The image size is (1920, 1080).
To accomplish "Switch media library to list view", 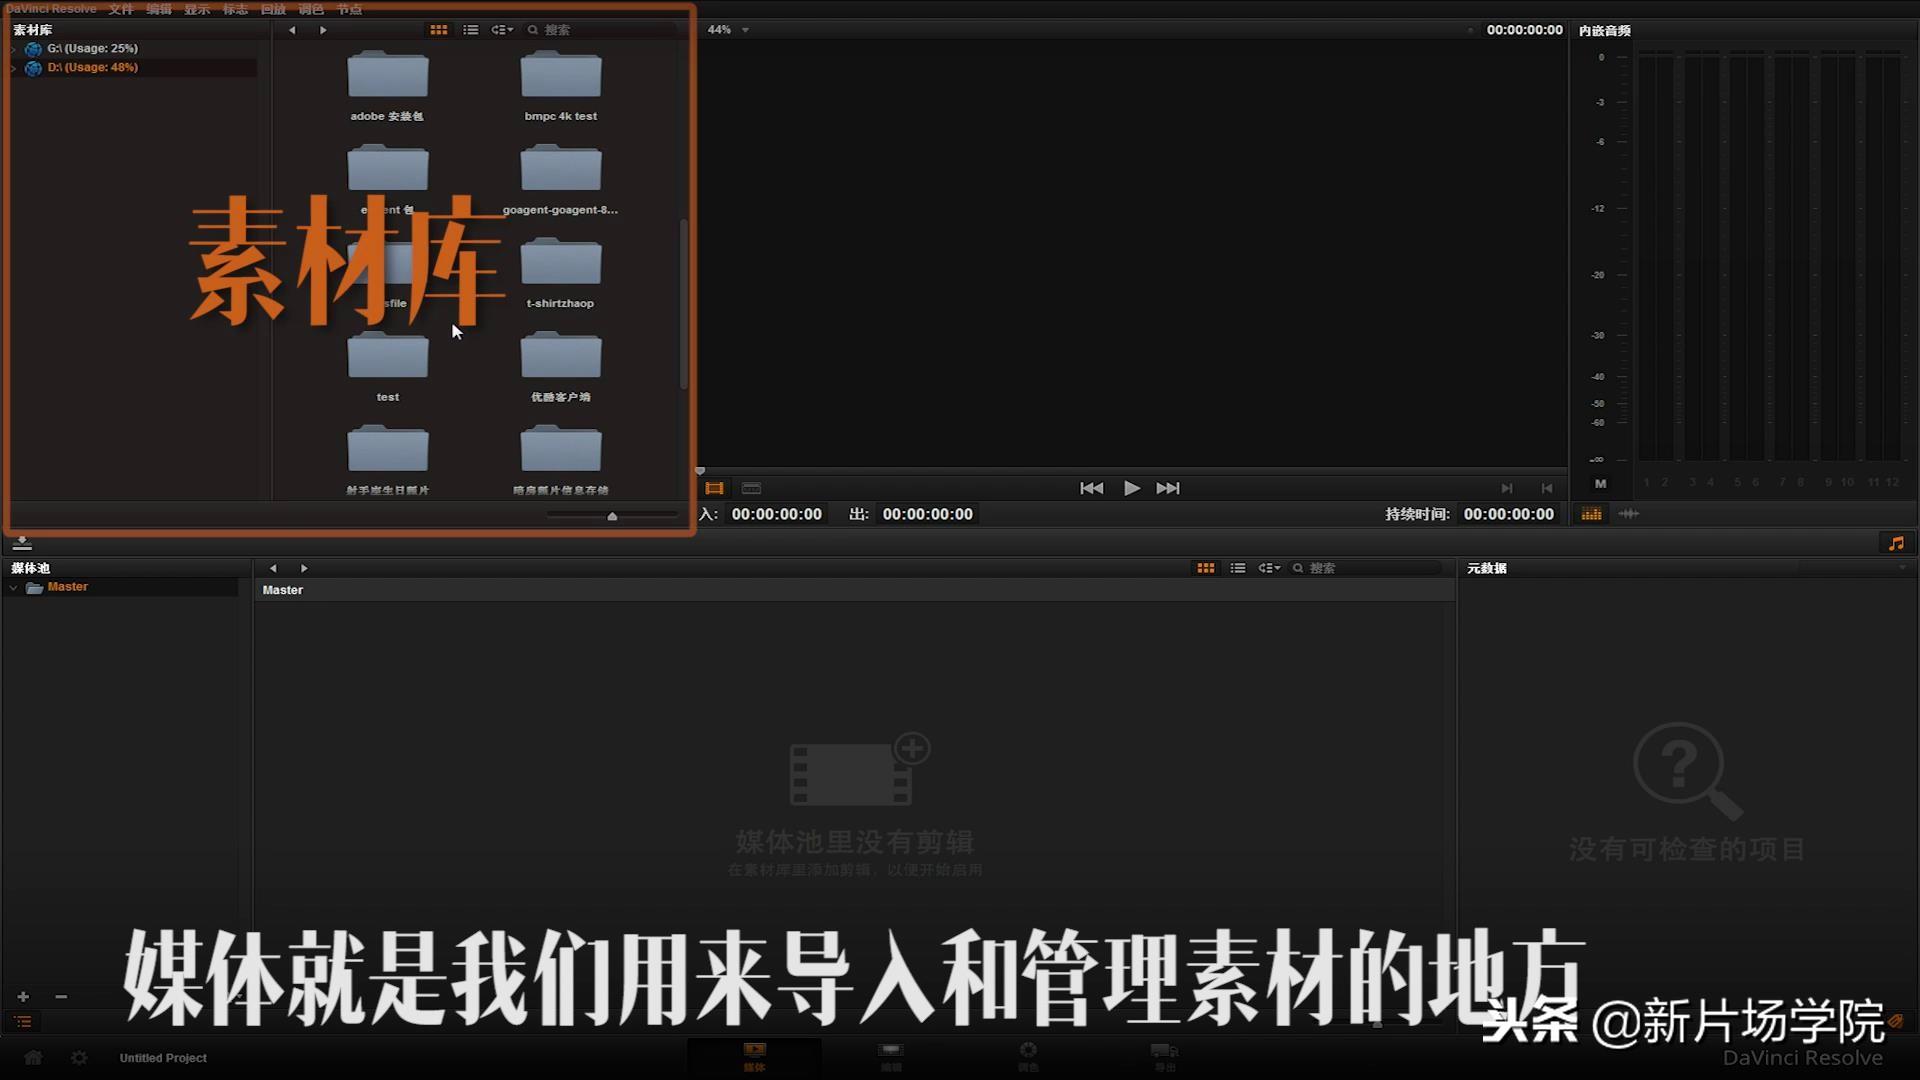I will (x=470, y=30).
